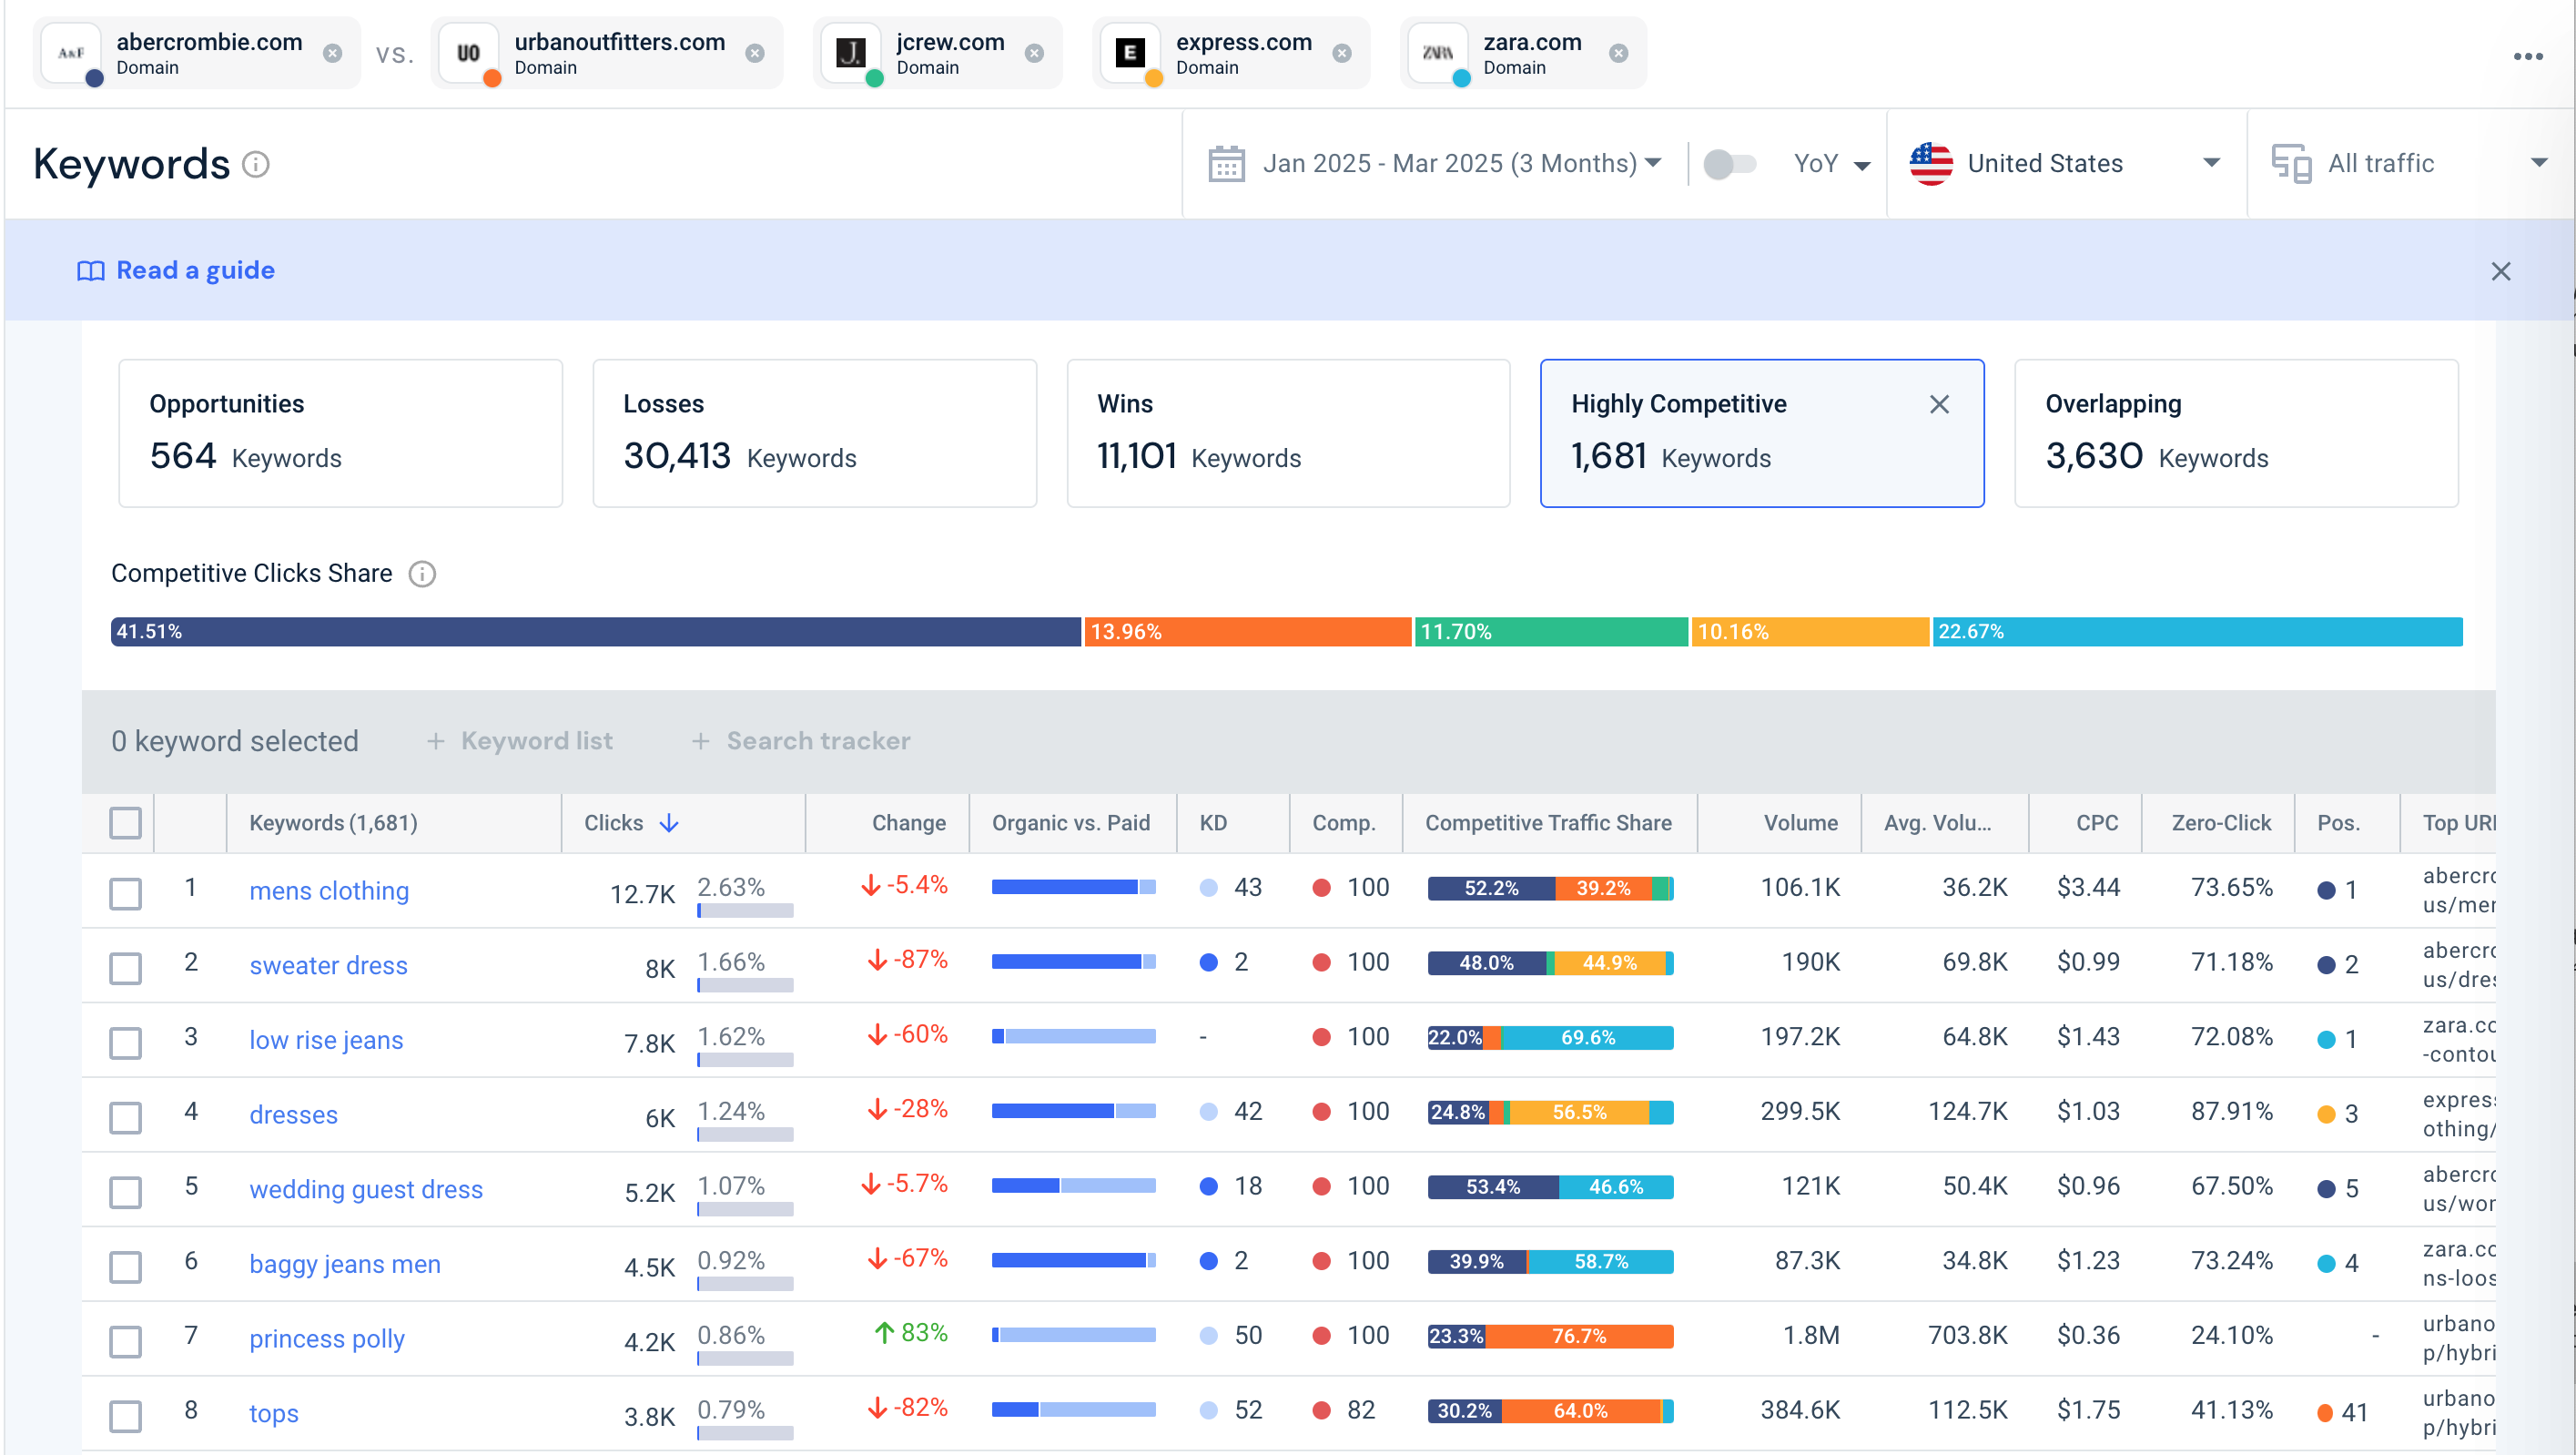The width and height of the screenshot is (2576, 1455).
Task: Click the 11.70% green share segment
Action: pyautogui.click(x=1551, y=632)
